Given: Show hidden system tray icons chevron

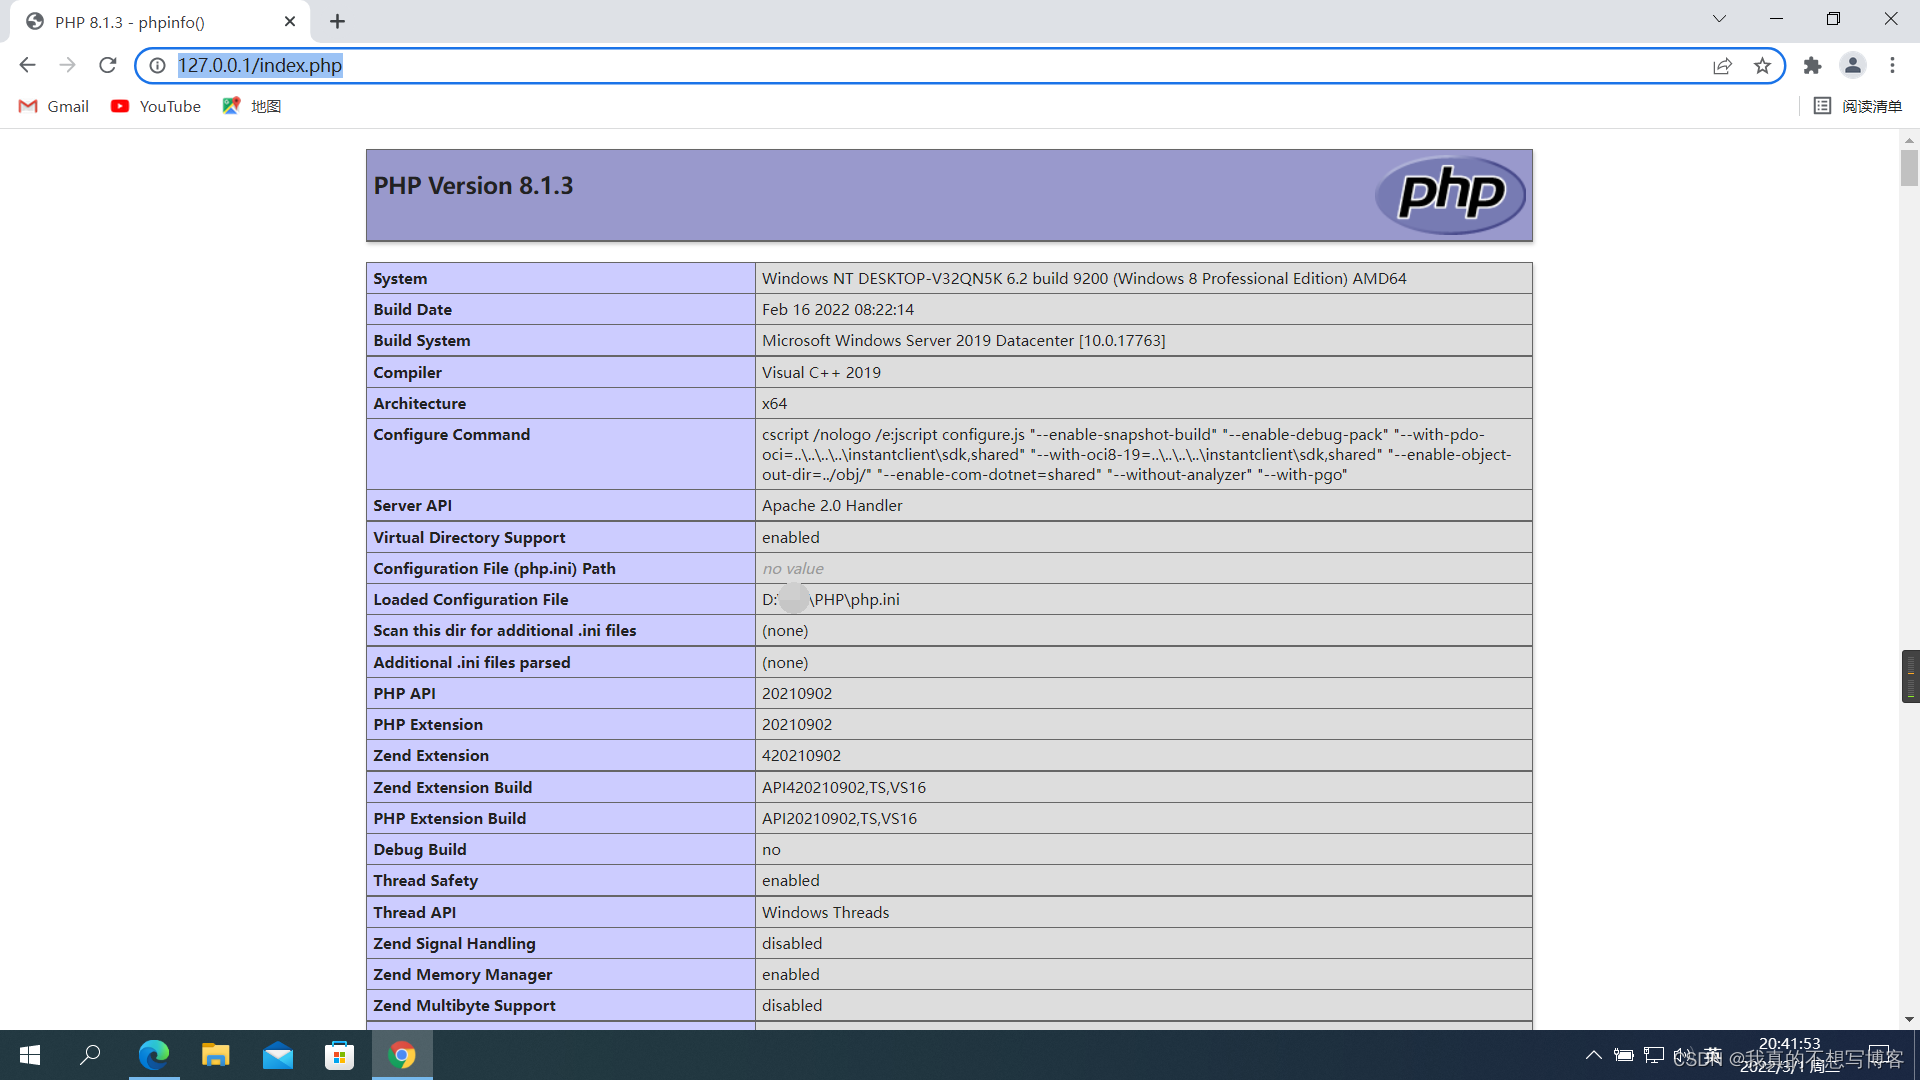Looking at the screenshot, I should tap(1593, 1055).
